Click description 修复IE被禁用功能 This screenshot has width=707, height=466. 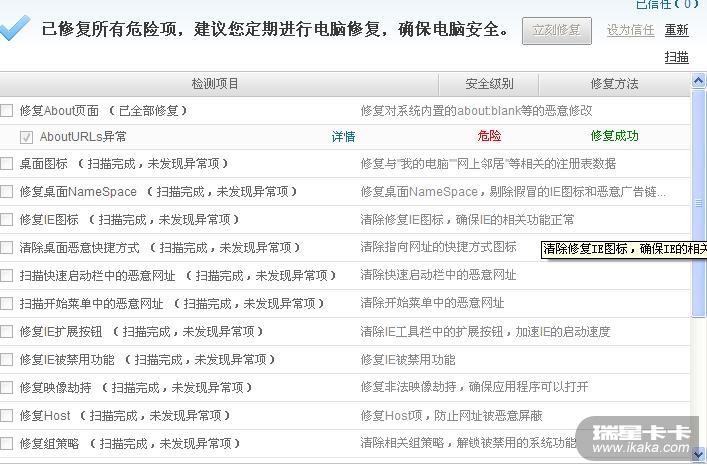[408, 360]
